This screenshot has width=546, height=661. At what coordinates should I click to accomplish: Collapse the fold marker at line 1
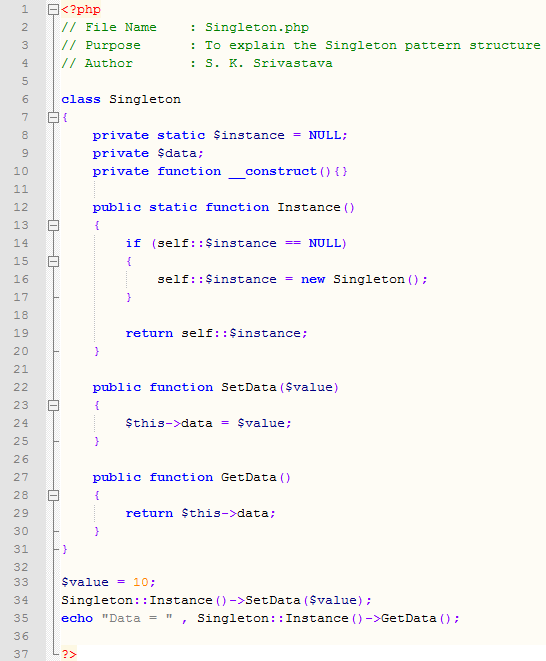pos(53,10)
